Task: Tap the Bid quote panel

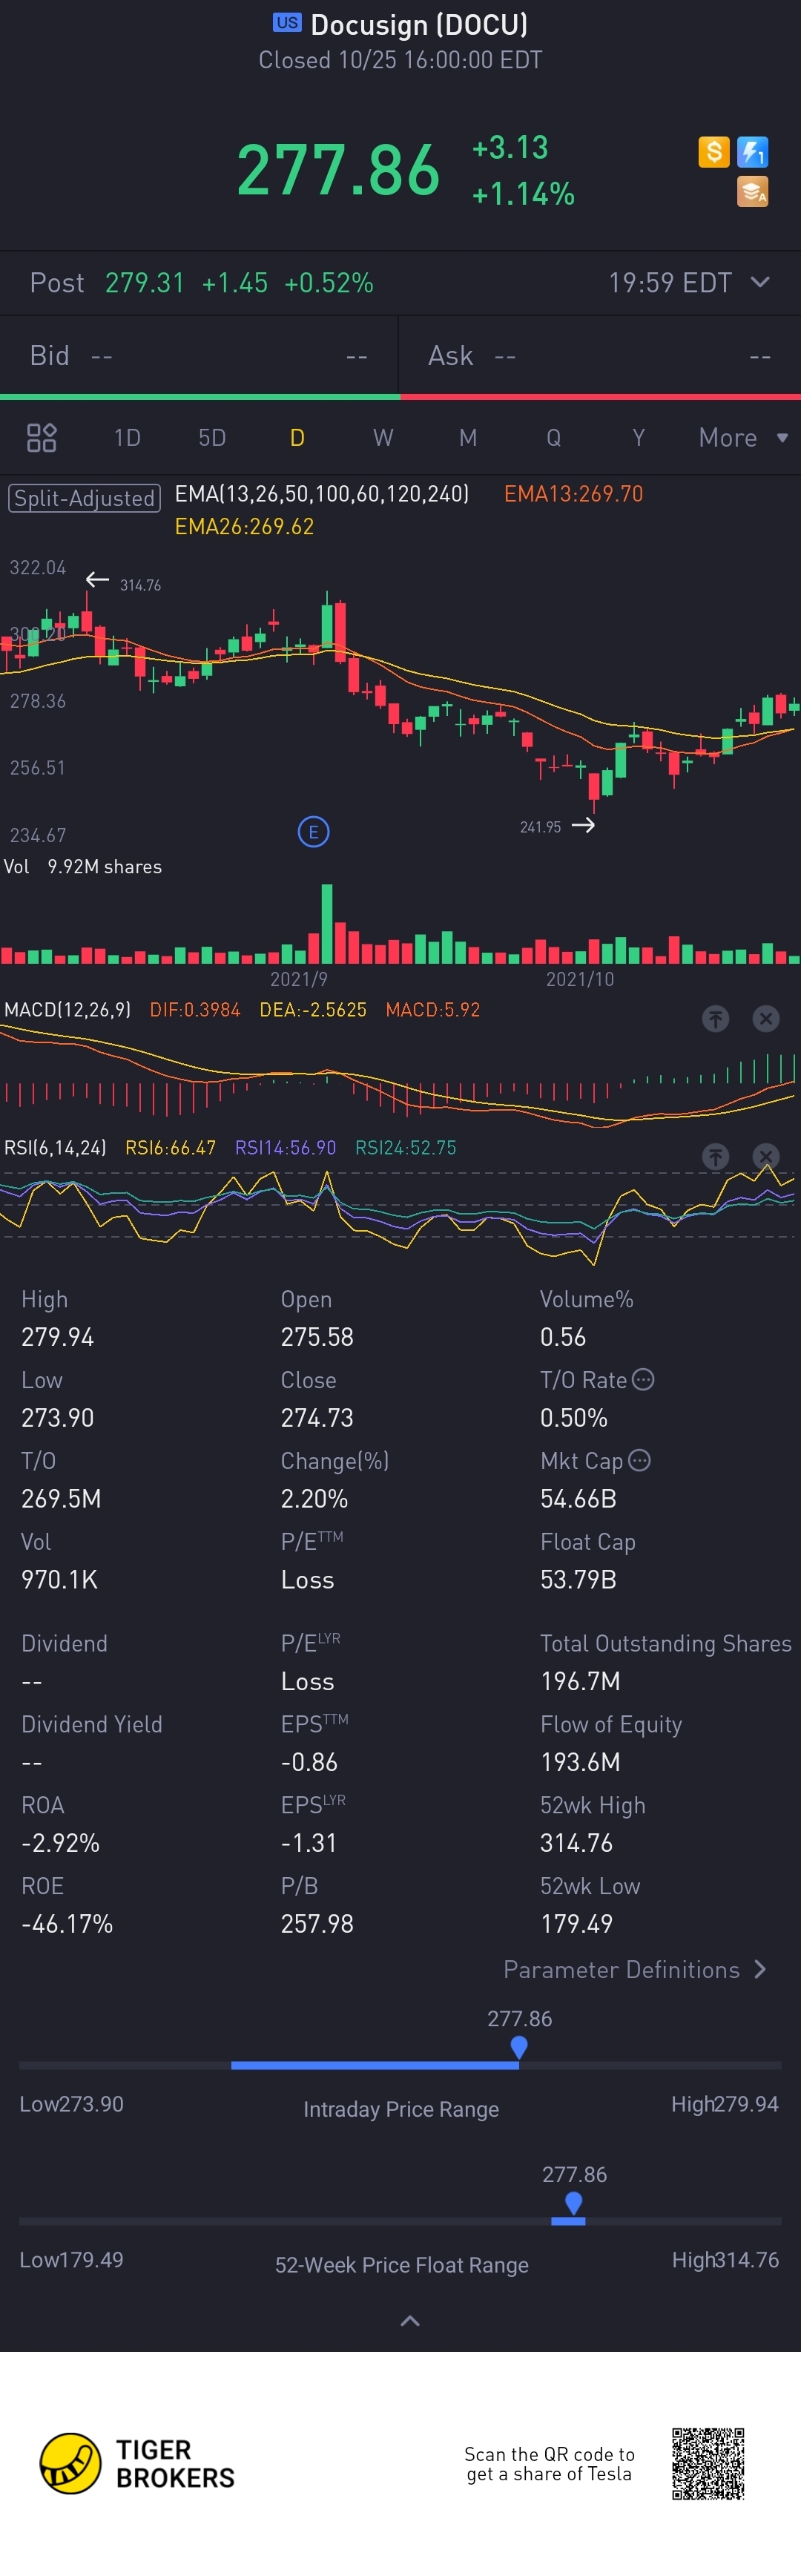Action: [x=199, y=356]
